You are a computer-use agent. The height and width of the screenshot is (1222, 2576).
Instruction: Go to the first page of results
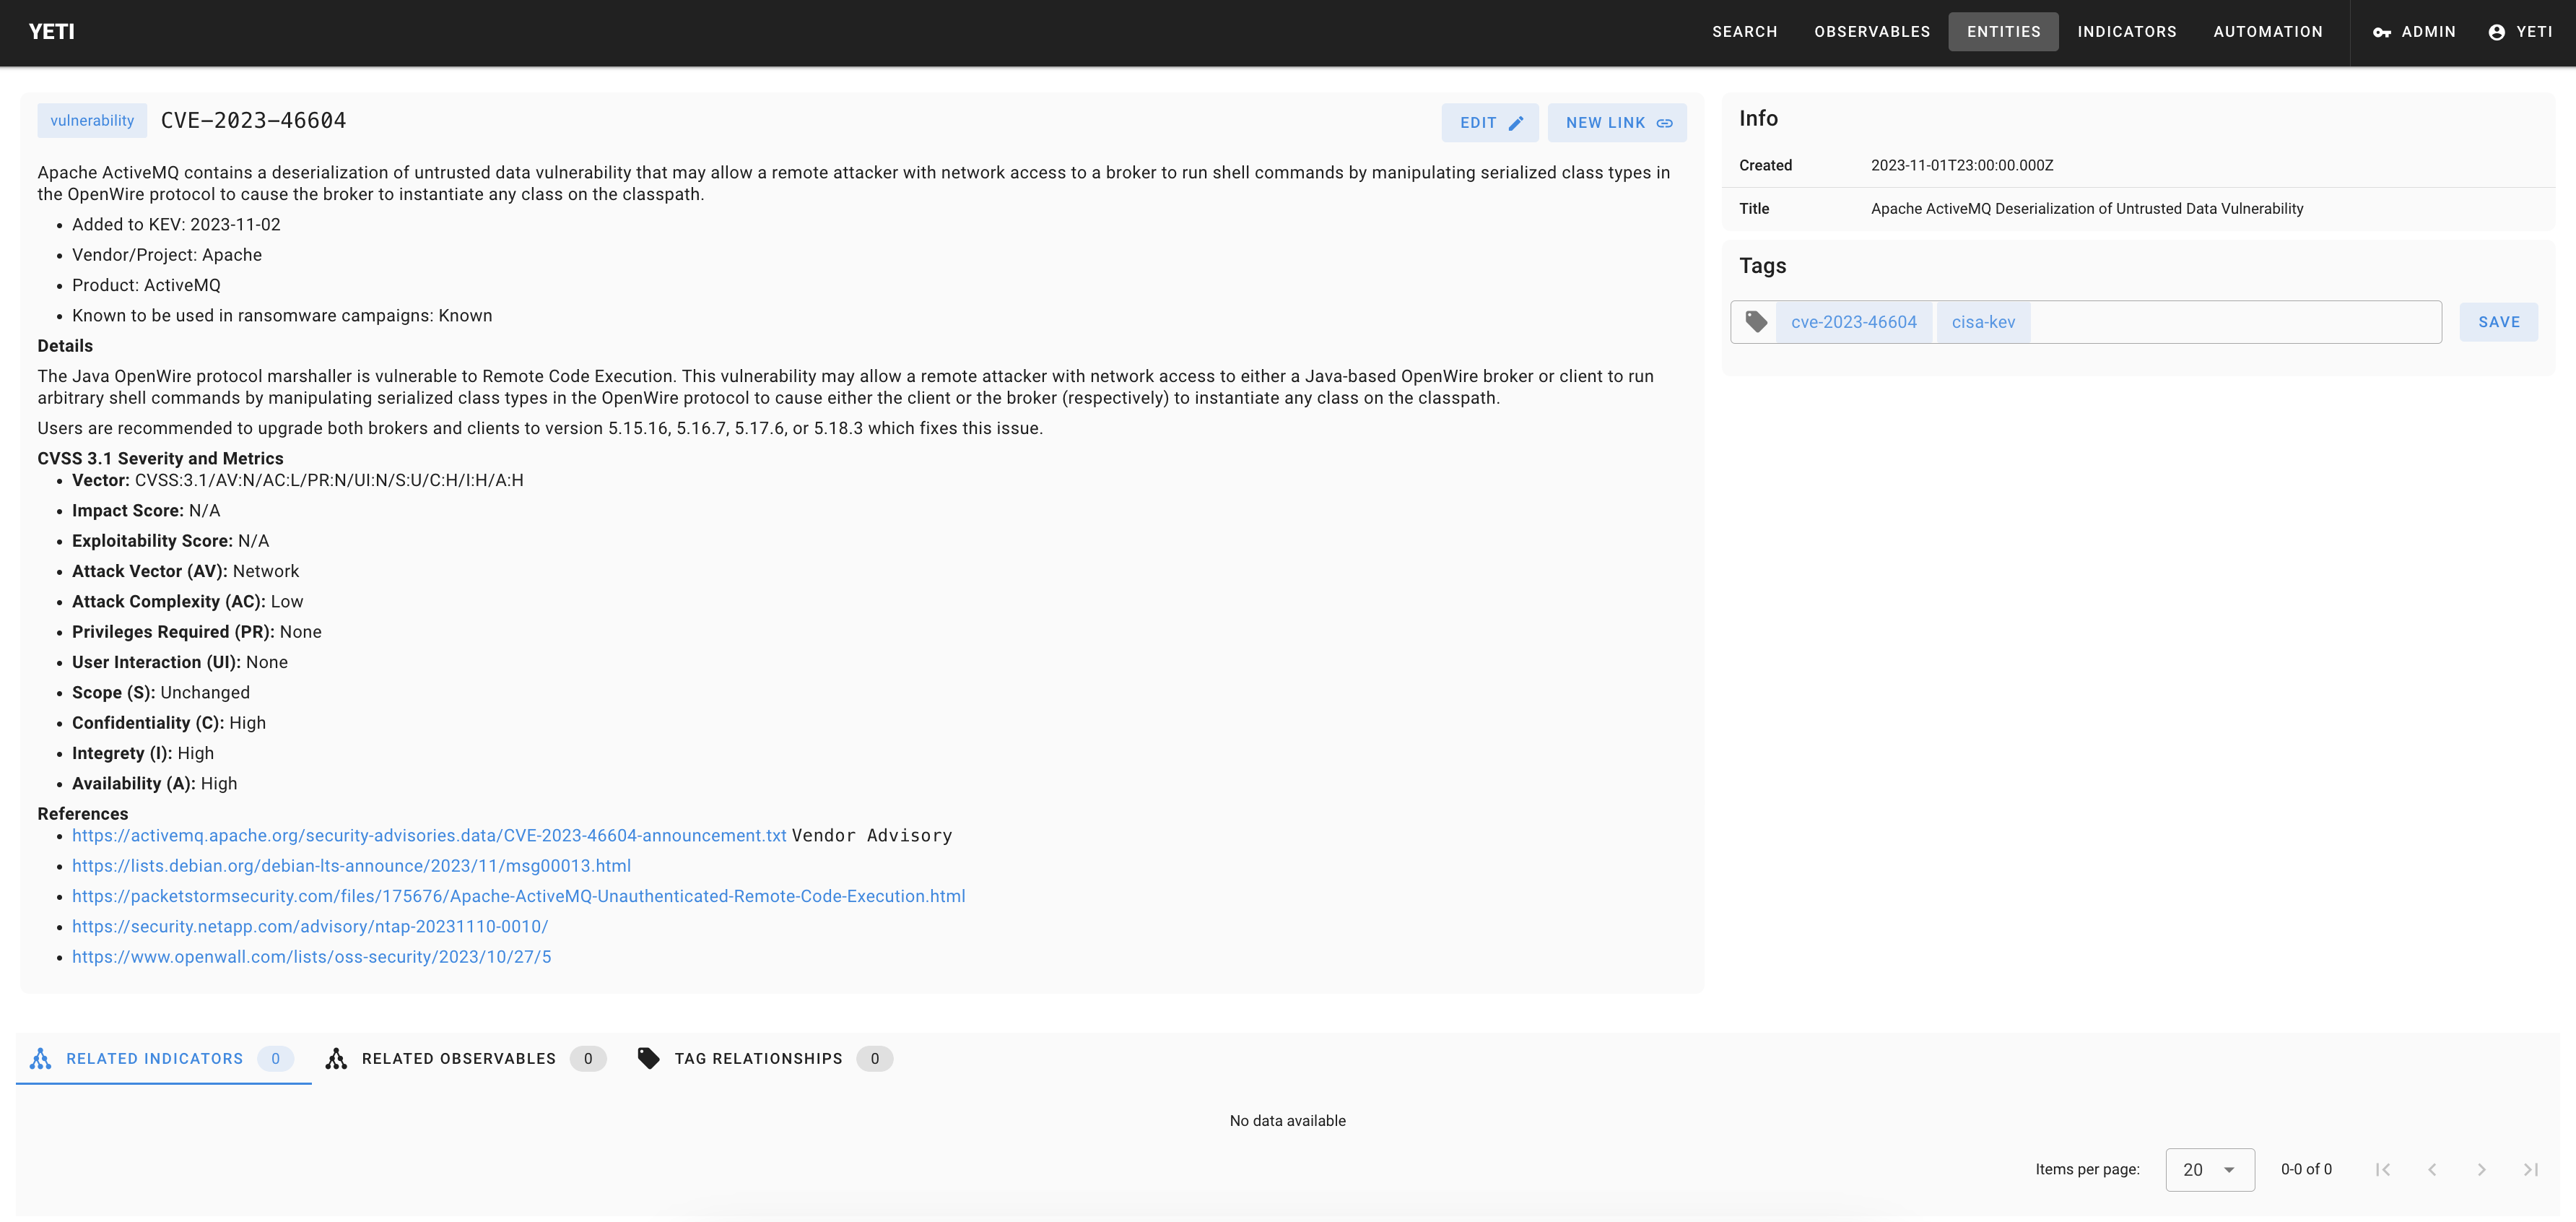(x=2383, y=1169)
